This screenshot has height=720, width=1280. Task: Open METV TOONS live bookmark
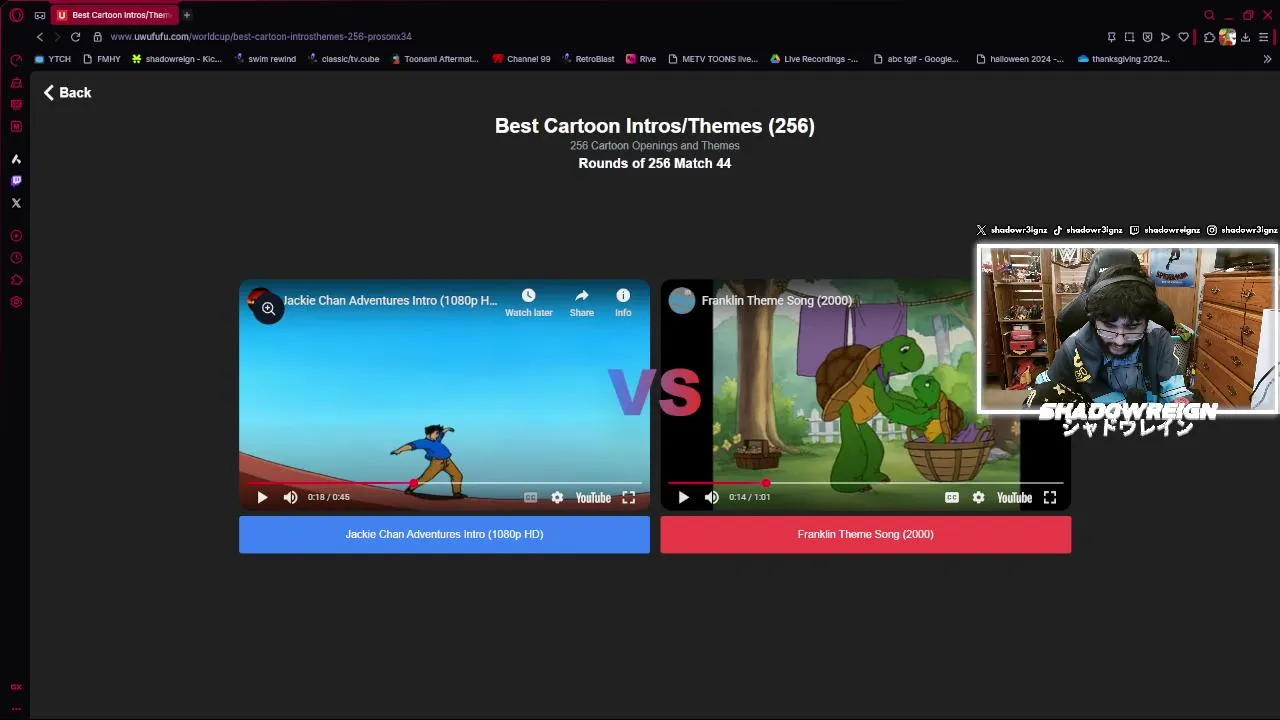(x=713, y=59)
